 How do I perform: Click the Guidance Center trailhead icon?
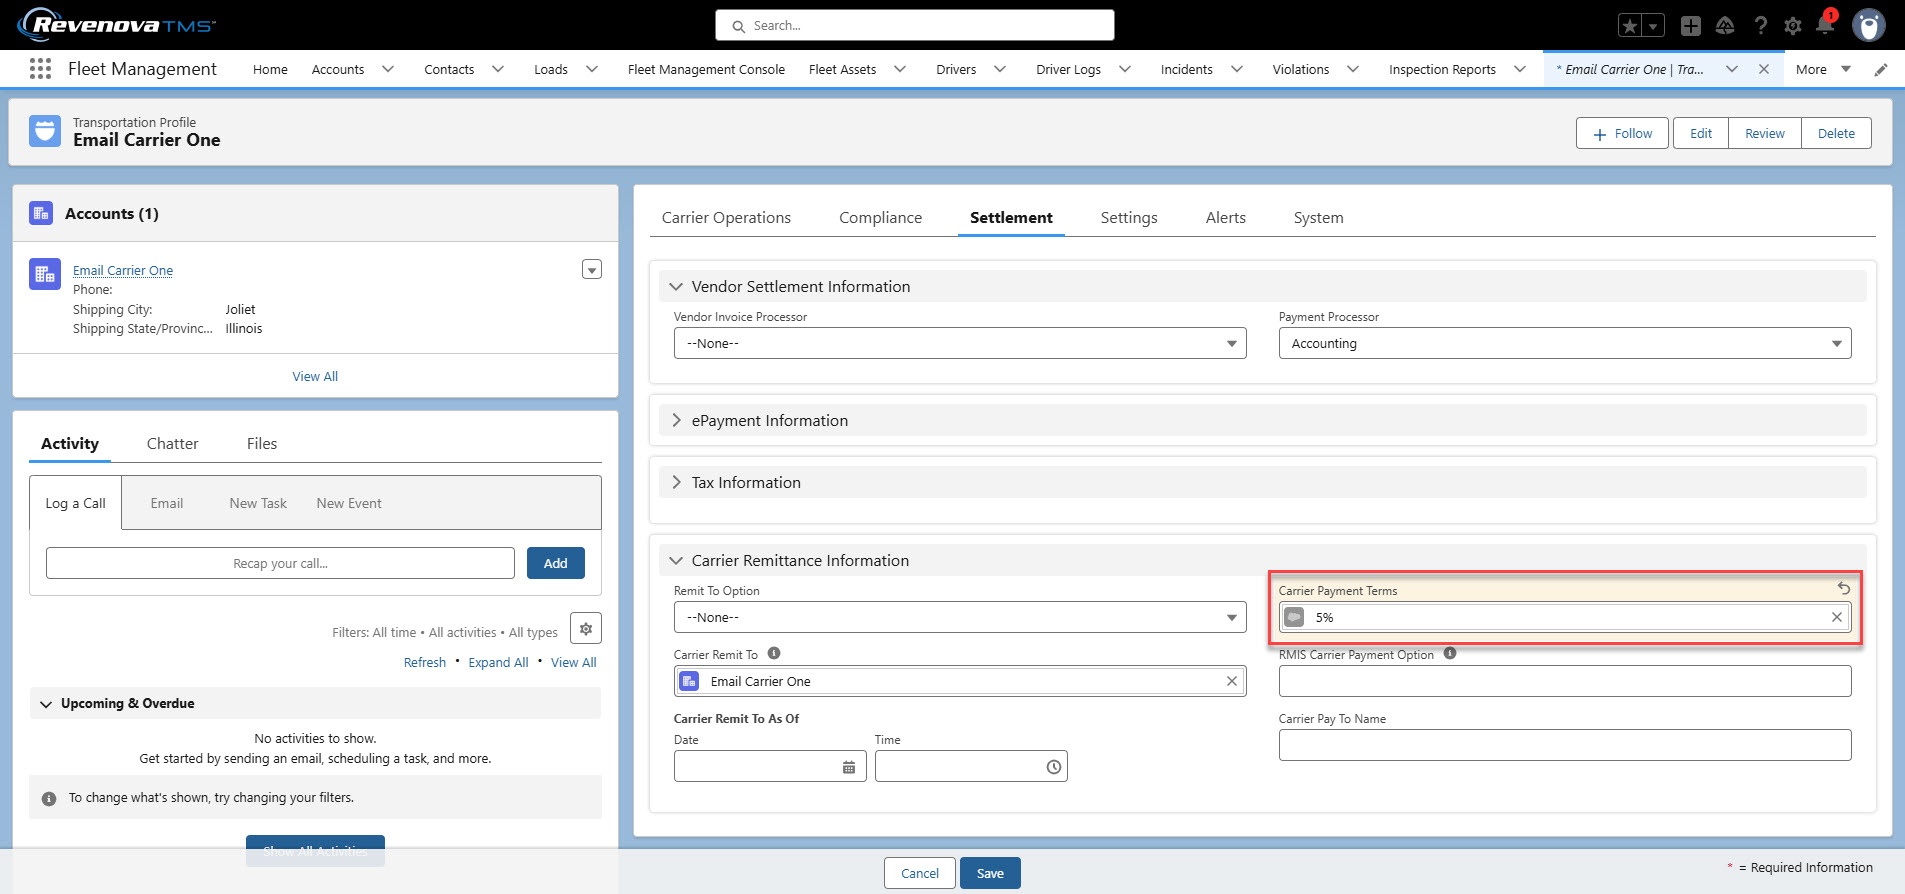tap(1725, 26)
